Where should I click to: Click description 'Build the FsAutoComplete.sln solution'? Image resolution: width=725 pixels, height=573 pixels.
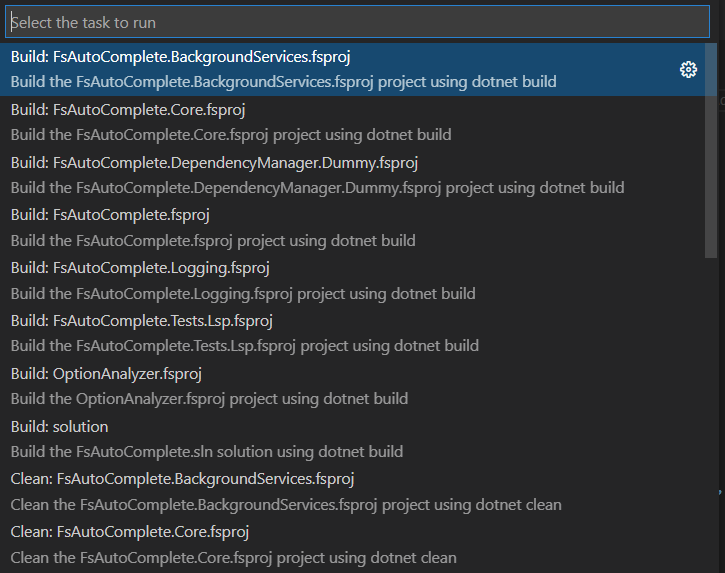click(x=207, y=452)
